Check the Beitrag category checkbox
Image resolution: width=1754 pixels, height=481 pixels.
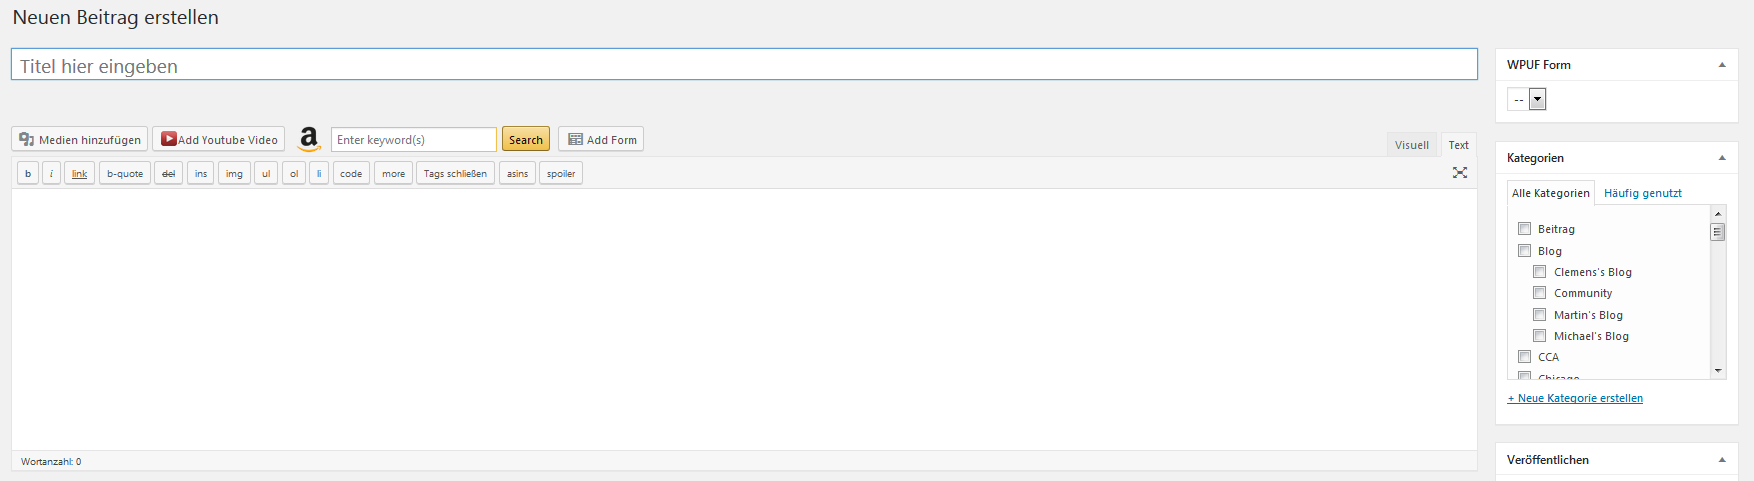point(1525,229)
